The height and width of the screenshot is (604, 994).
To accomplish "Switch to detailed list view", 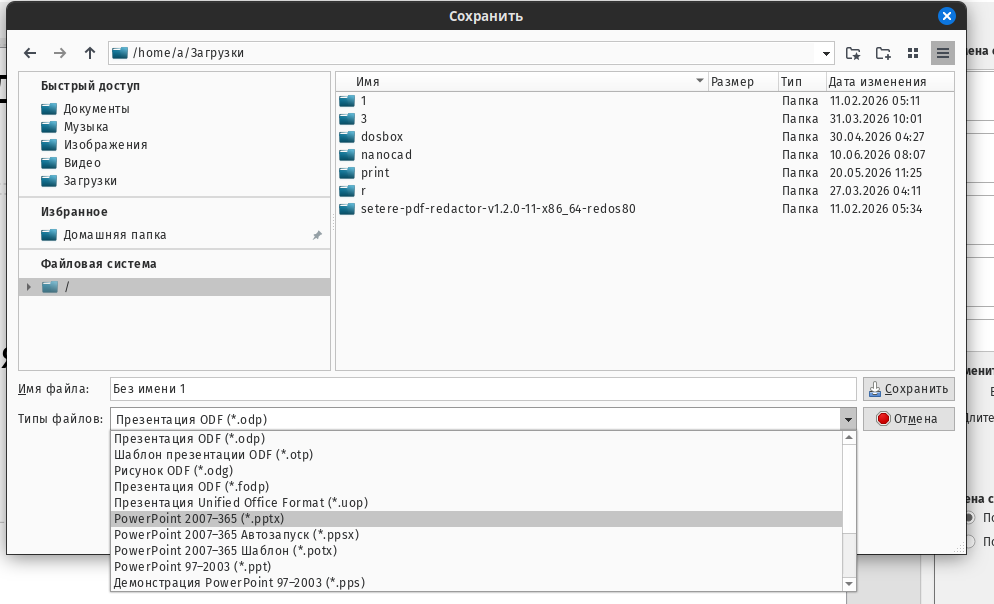I will [x=943, y=53].
